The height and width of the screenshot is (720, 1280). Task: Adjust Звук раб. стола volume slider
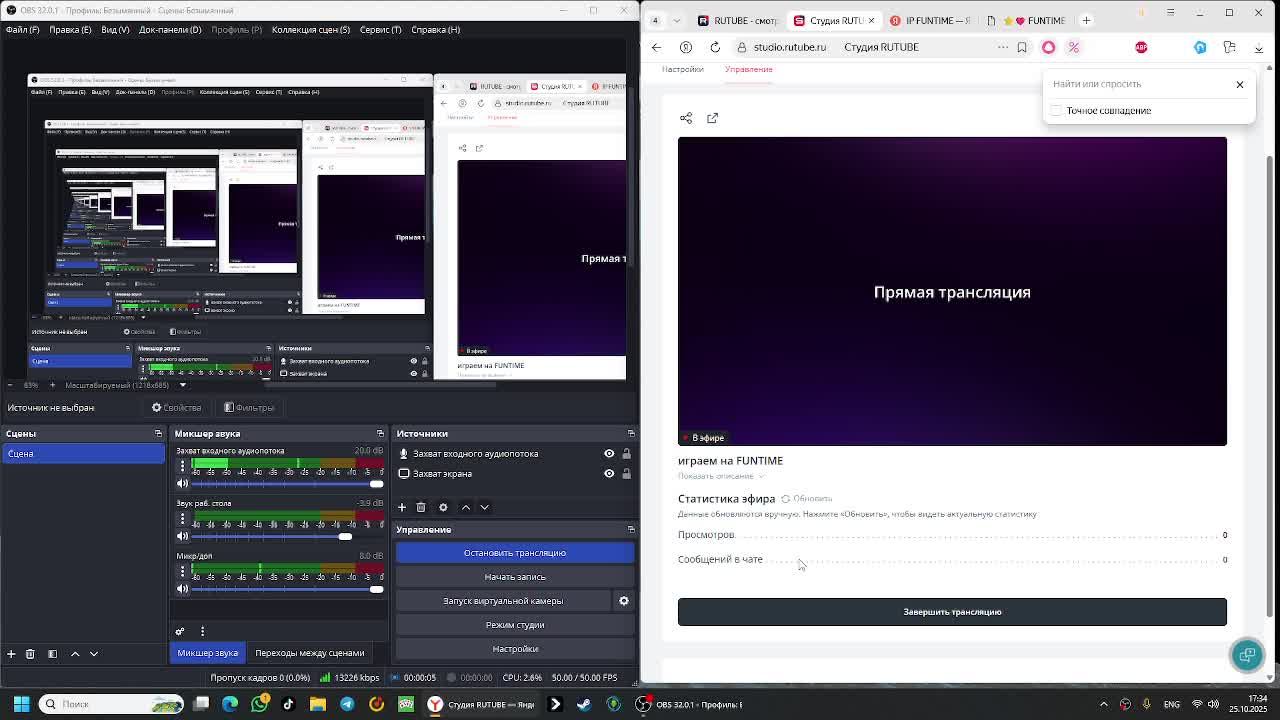[287, 537]
